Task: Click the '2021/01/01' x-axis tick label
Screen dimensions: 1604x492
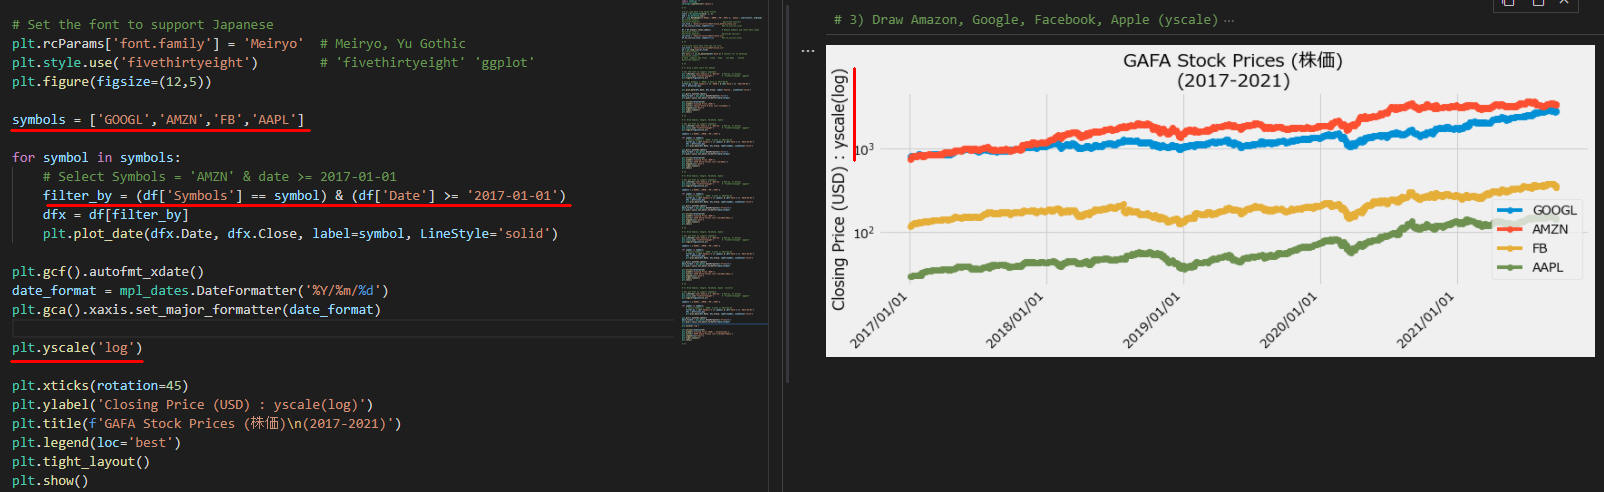Action: point(1425,320)
